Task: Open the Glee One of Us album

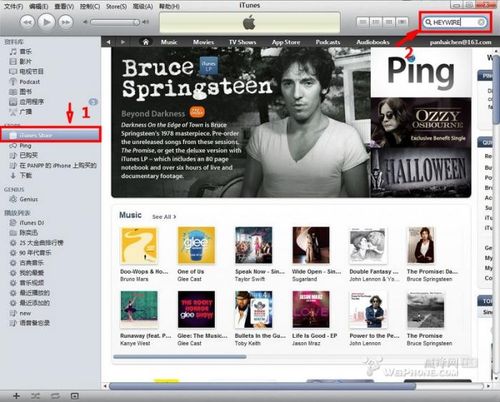Action: (196, 245)
